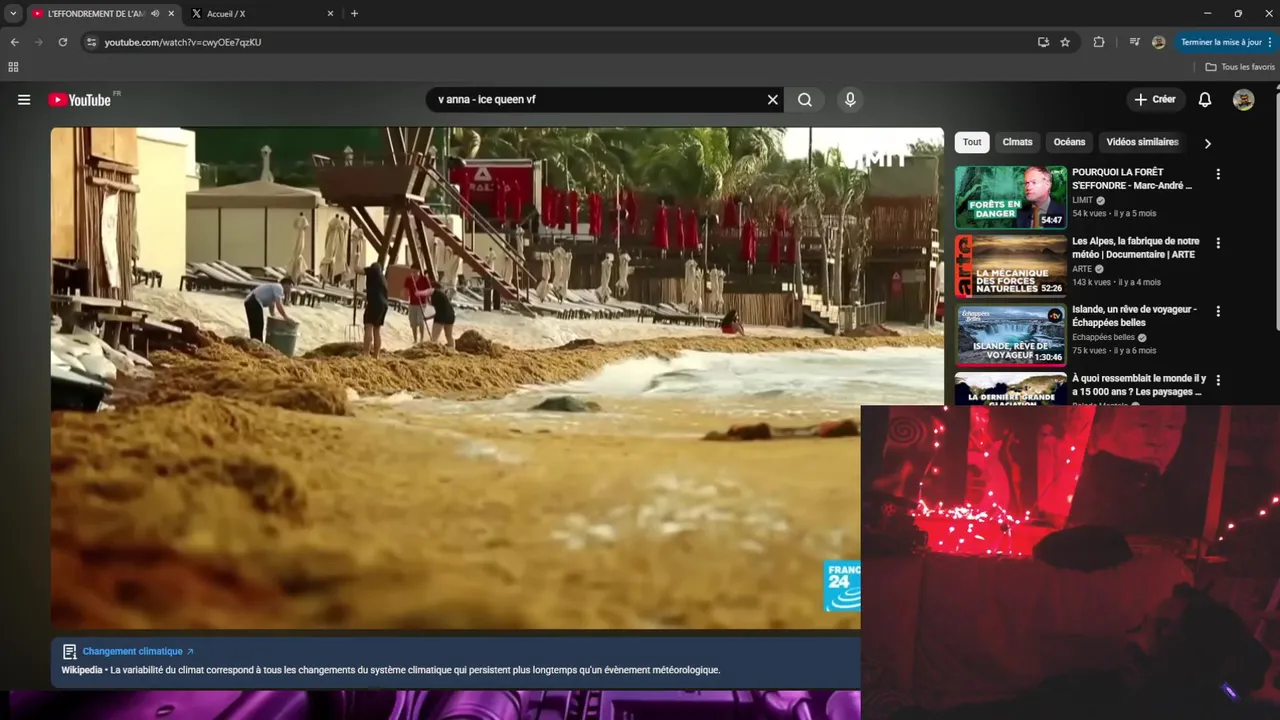This screenshot has width=1280, height=720.
Task: Open POURQUOI LA FORÊT S'EFFONDRE video title
Action: (x=1132, y=179)
